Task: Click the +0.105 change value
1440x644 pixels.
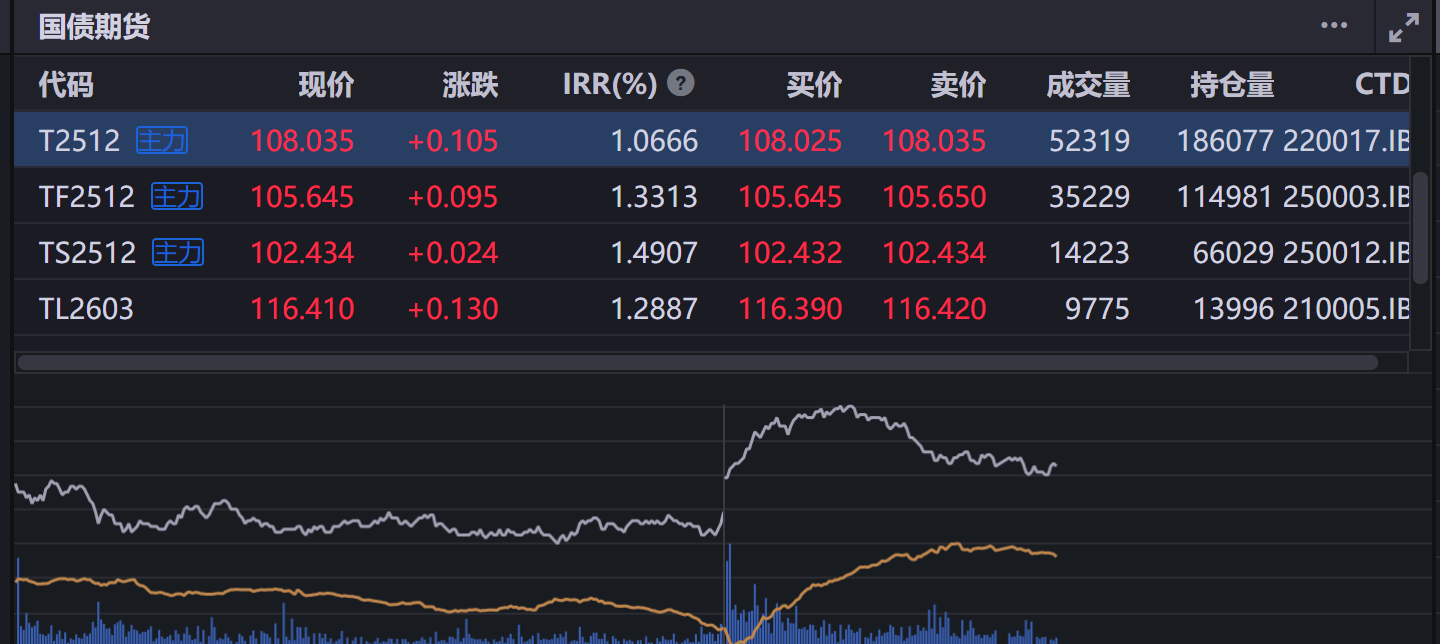Action: pos(453,140)
